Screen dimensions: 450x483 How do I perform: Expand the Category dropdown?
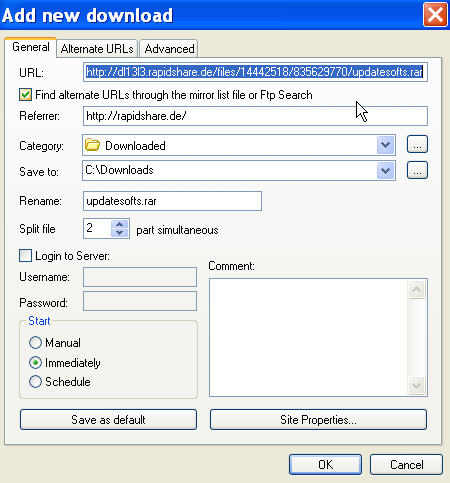point(386,145)
